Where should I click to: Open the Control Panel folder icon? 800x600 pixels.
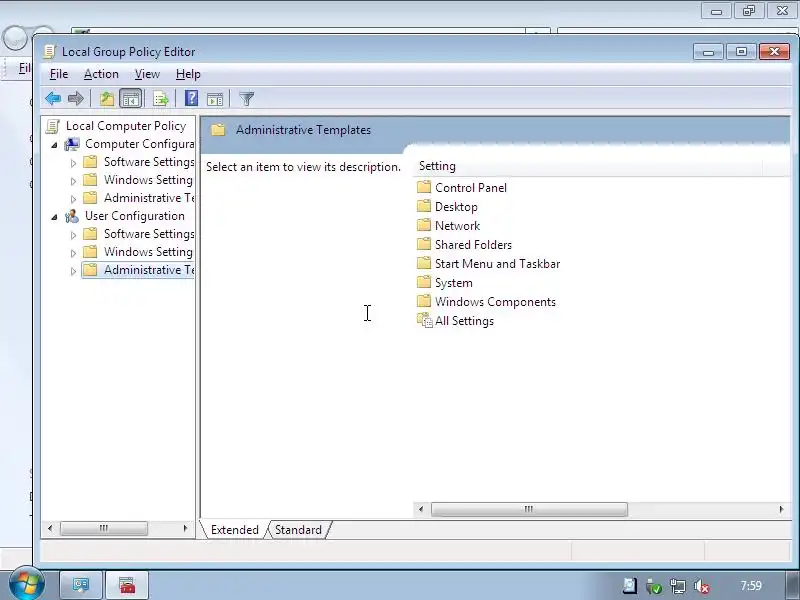424,187
